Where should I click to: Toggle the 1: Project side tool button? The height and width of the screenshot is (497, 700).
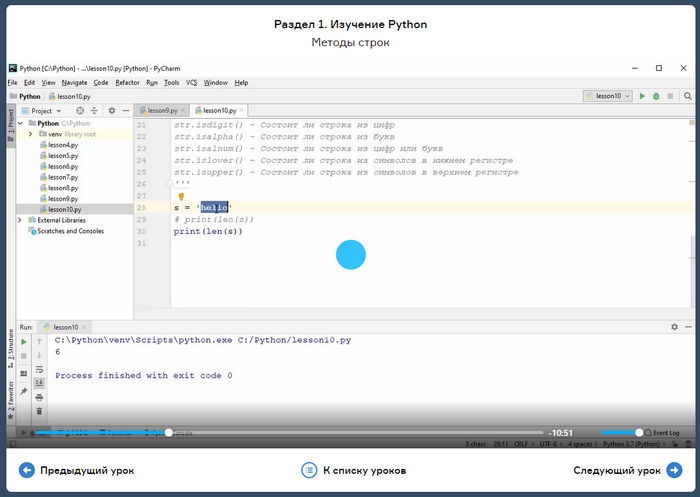(11, 125)
